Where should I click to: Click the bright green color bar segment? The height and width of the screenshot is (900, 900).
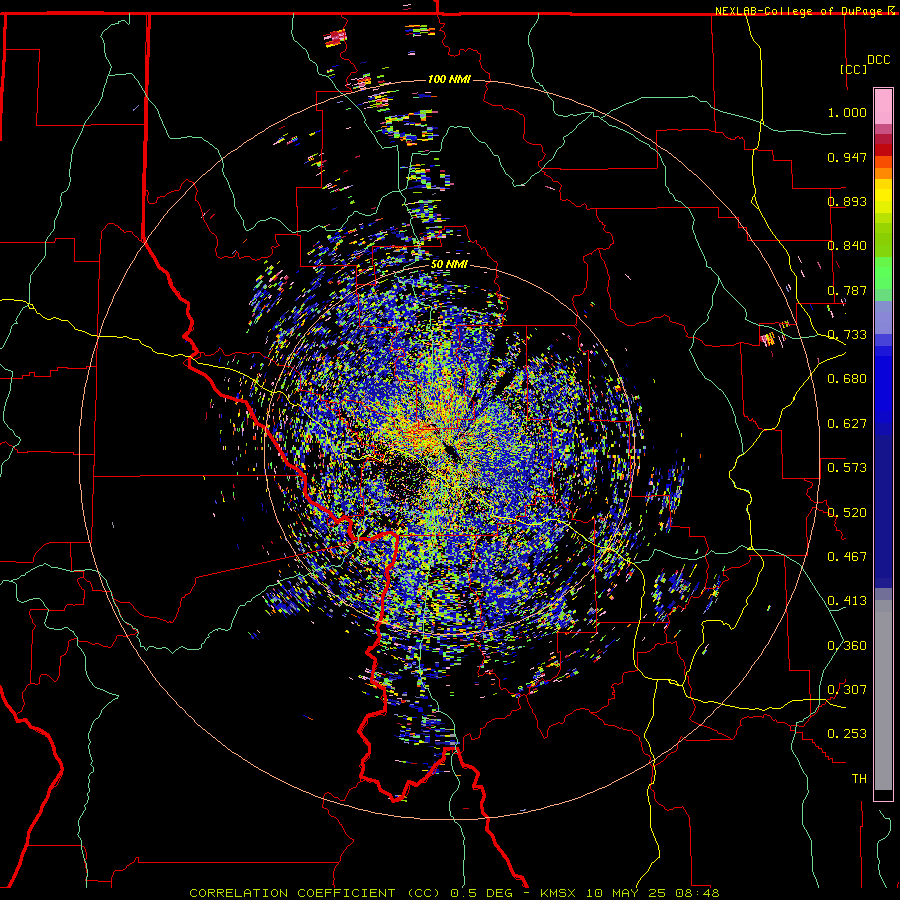click(x=883, y=273)
